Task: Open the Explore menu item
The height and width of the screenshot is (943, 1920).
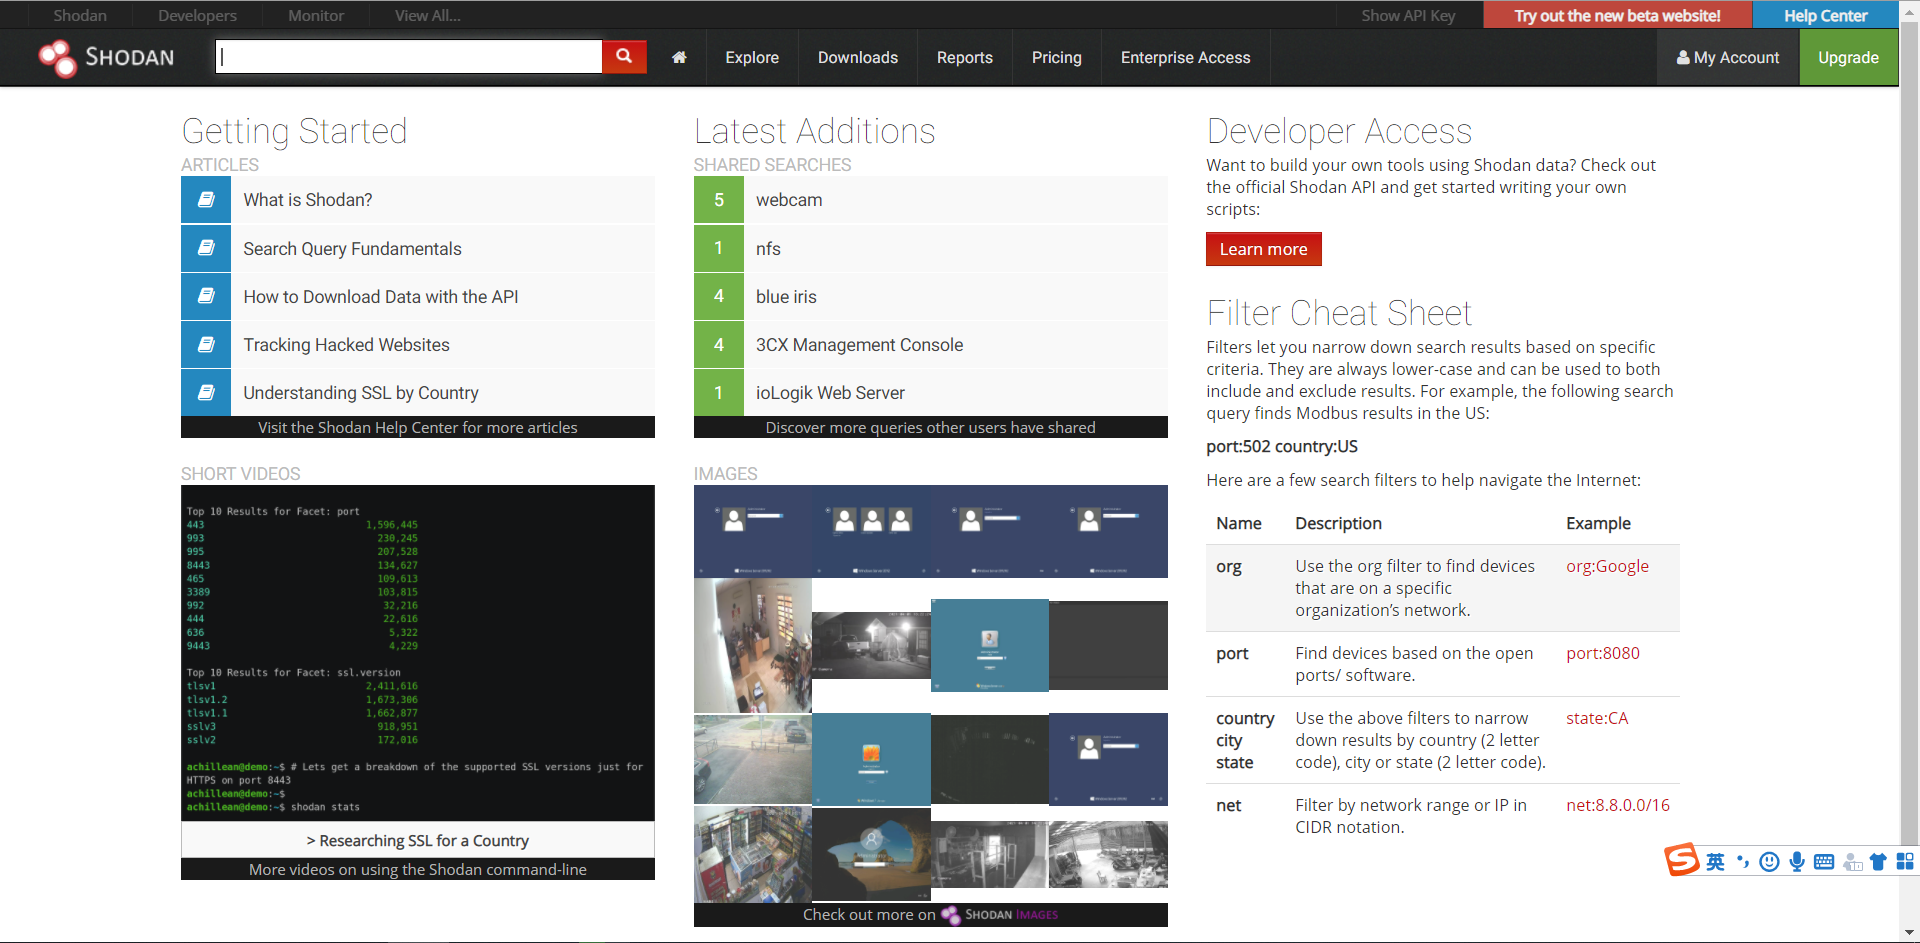Action: click(752, 58)
